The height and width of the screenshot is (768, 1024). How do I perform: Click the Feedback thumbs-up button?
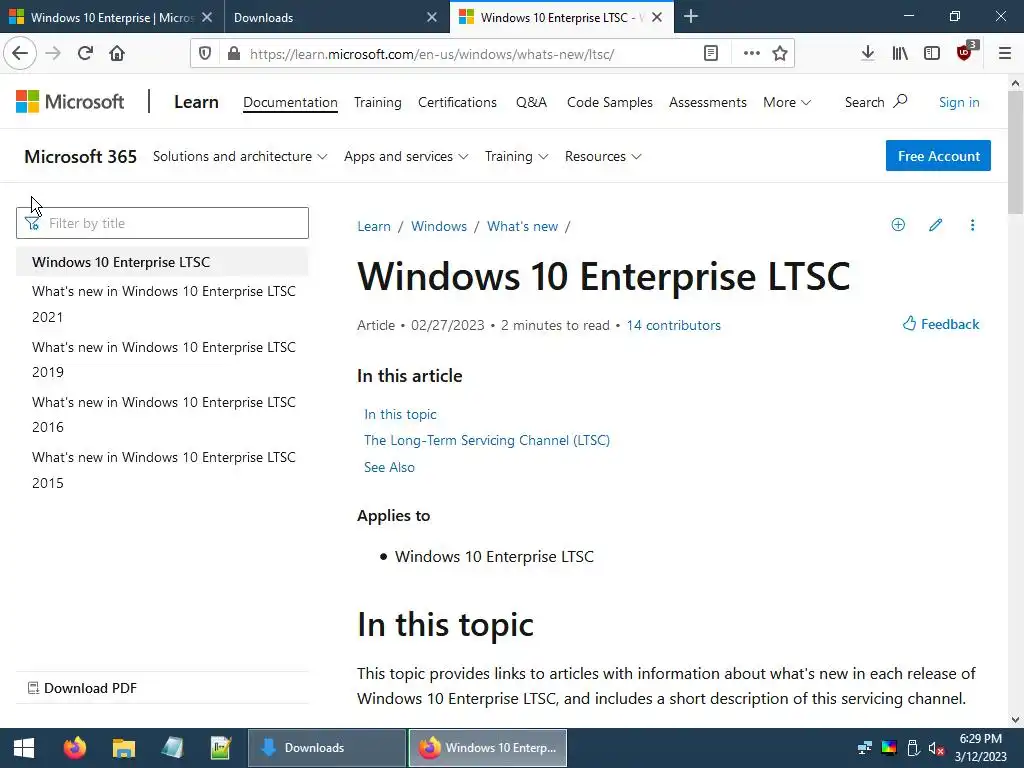pos(940,324)
